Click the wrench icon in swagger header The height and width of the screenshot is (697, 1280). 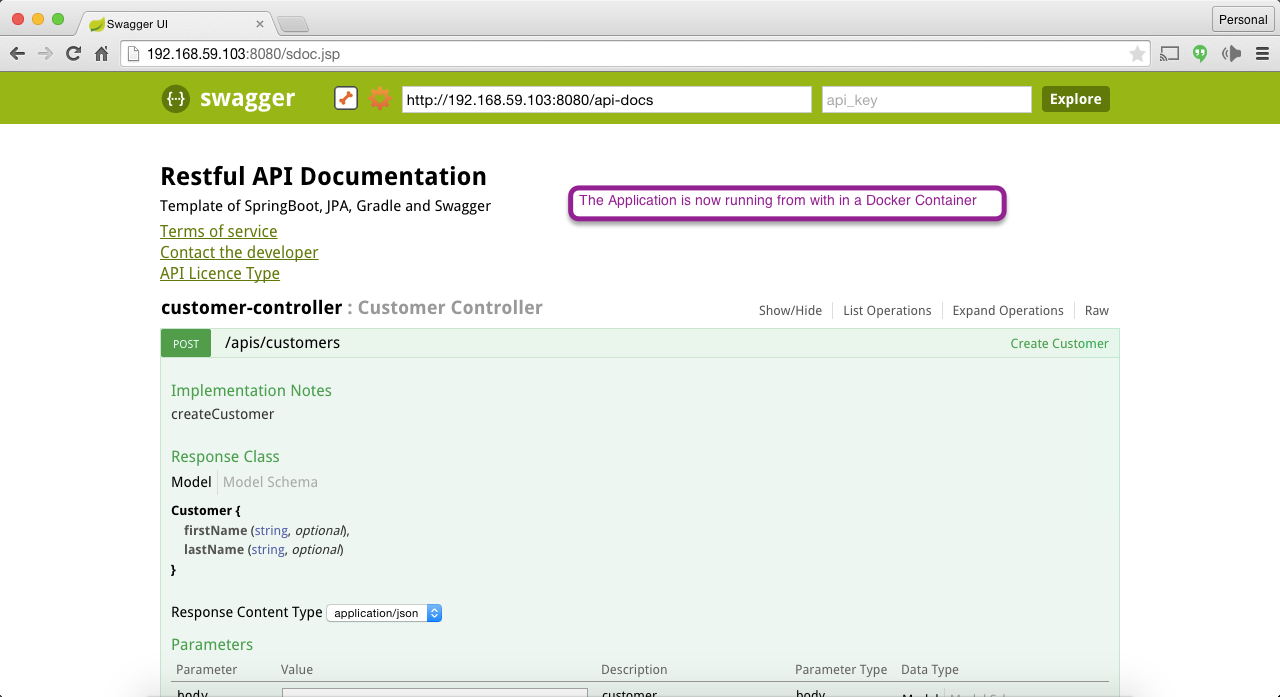[345, 98]
